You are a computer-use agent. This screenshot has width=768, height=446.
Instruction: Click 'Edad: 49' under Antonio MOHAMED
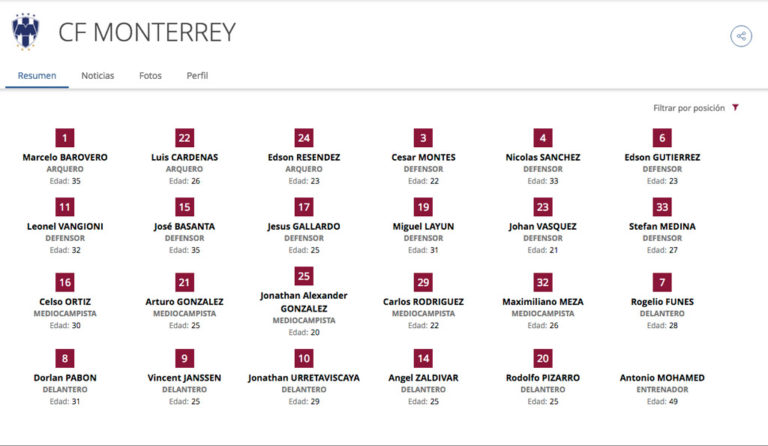(662, 401)
